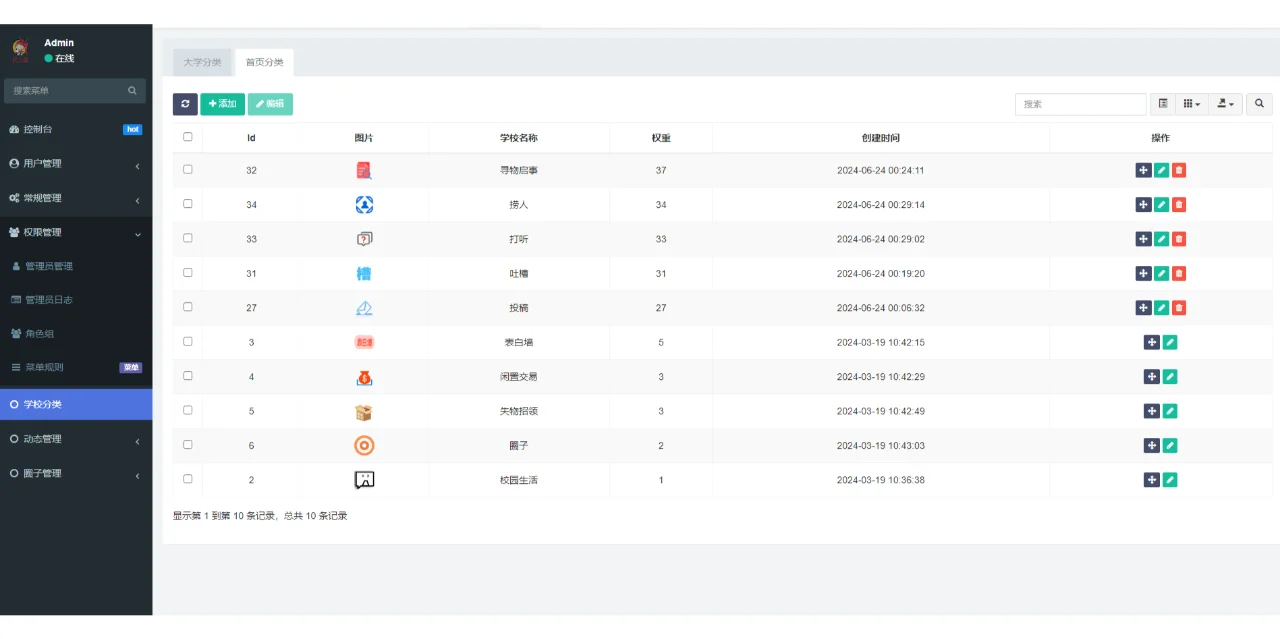Edit the 圈子 row with the pencil icon
1280x639 pixels.
coord(1170,445)
